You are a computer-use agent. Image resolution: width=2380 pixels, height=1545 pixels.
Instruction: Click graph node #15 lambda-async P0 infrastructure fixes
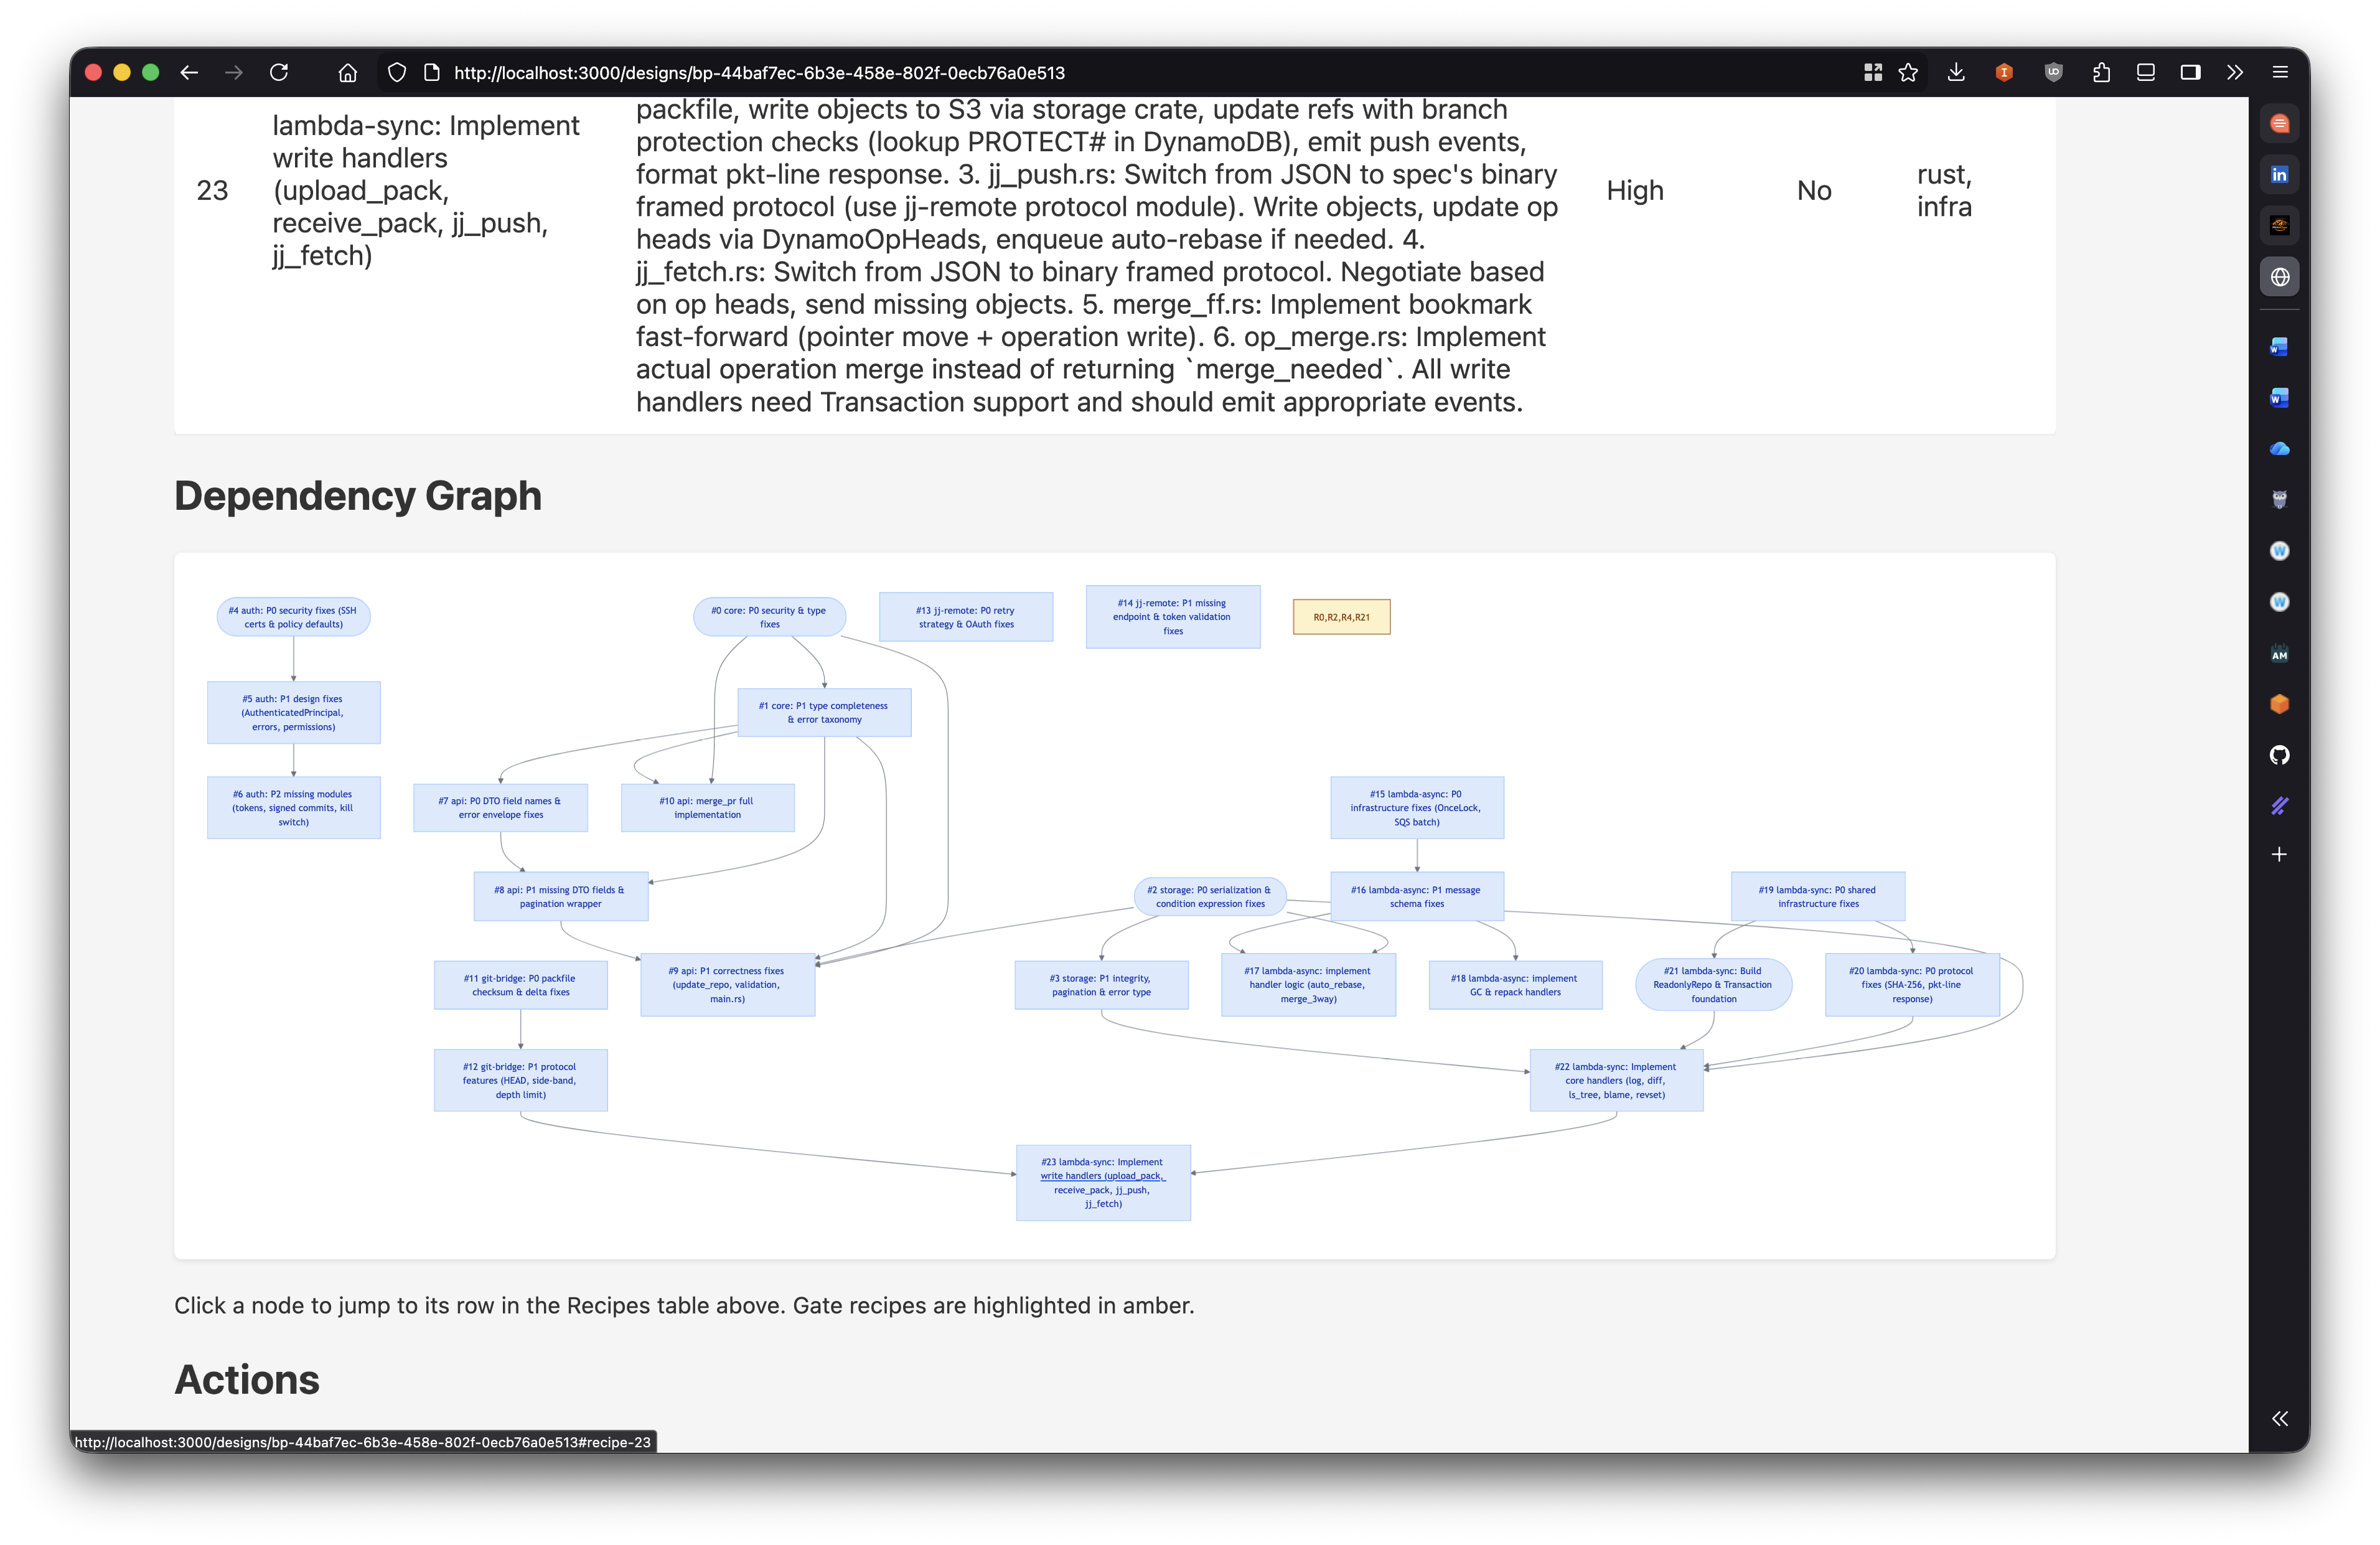click(1417, 808)
